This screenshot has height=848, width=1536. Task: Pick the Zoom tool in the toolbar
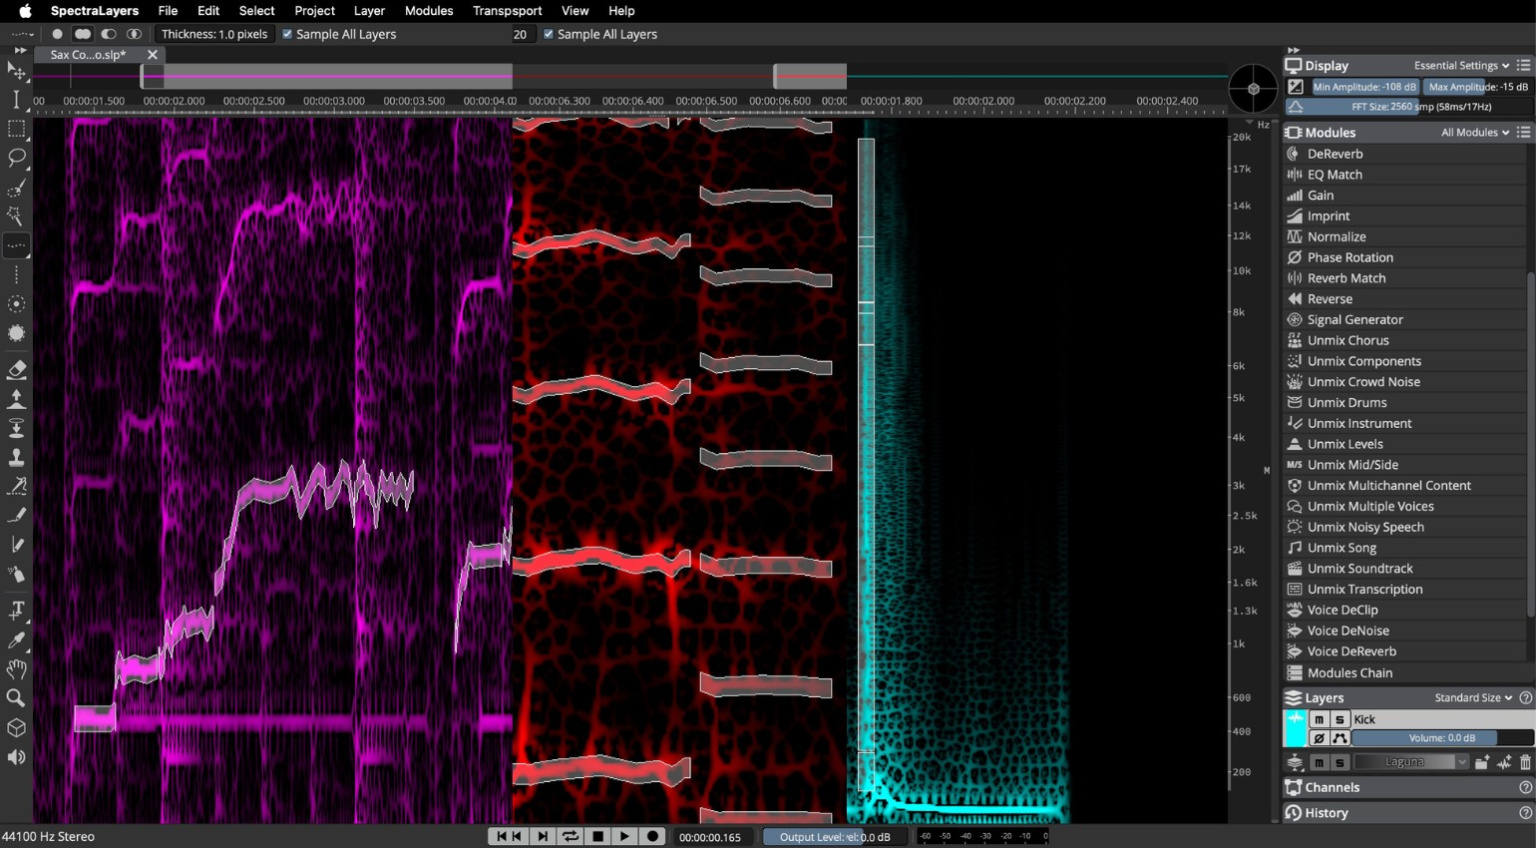coord(16,698)
